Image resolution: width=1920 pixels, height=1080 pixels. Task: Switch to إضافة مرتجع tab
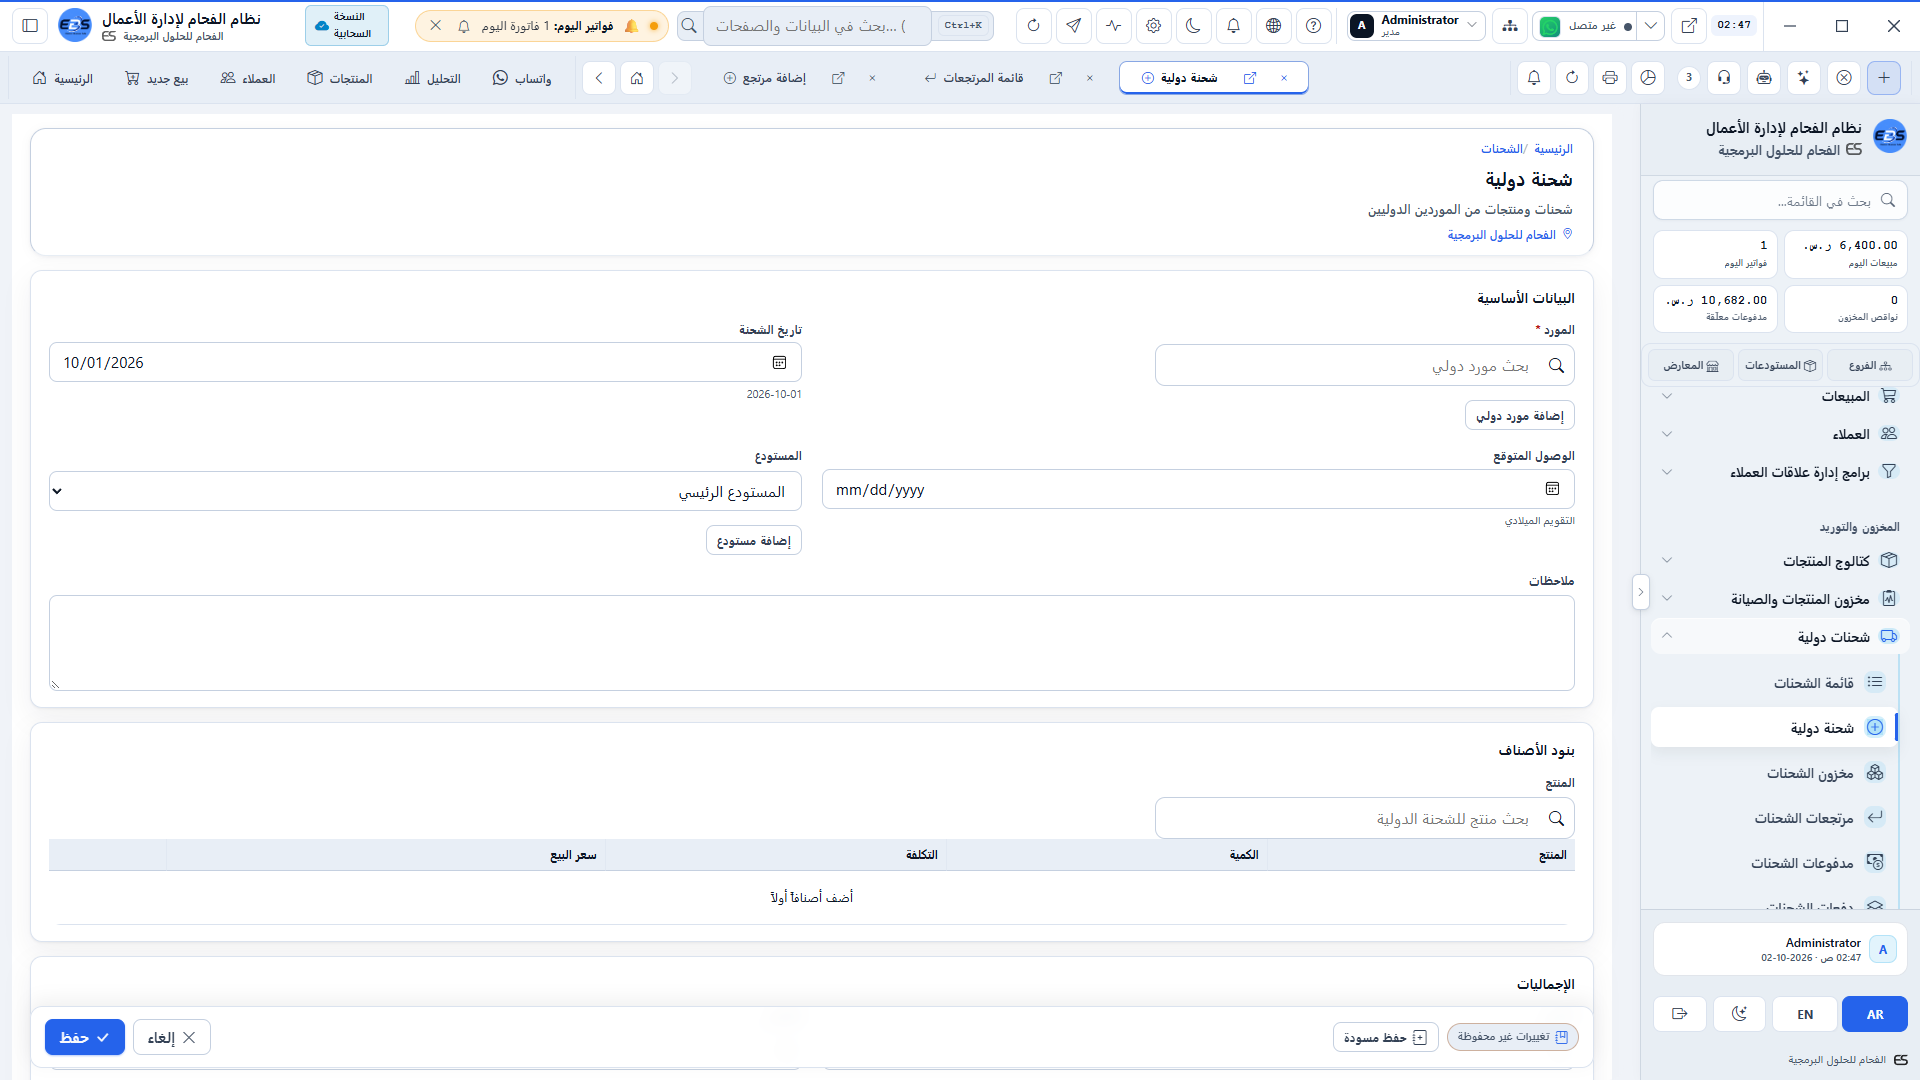765,78
